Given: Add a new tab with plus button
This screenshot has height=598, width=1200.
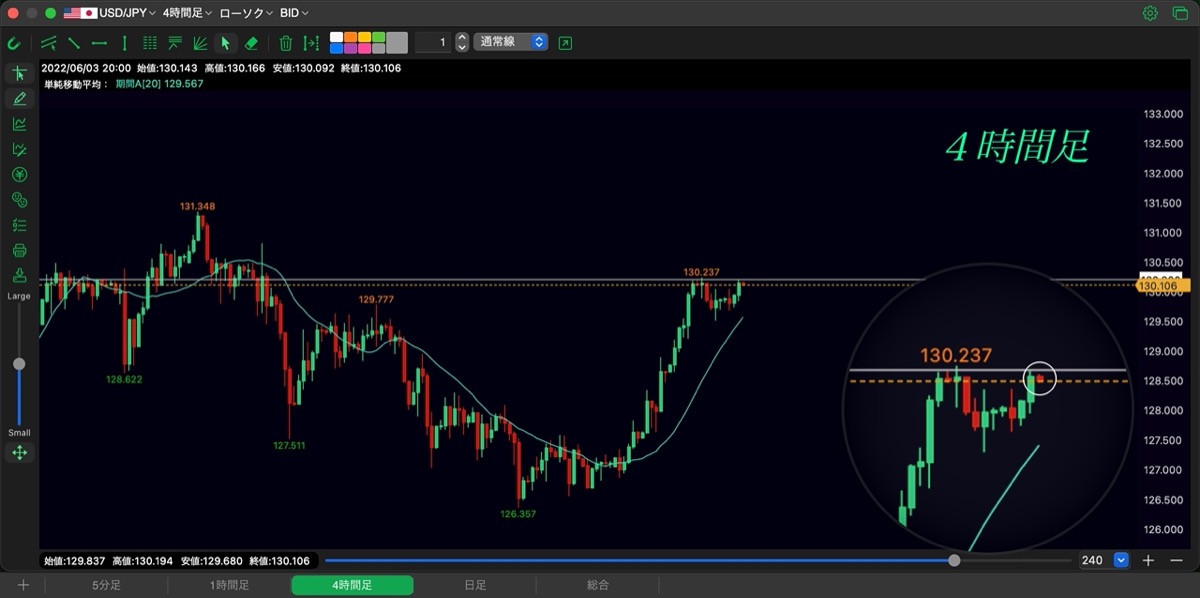Looking at the screenshot, I should pos(24,585).
